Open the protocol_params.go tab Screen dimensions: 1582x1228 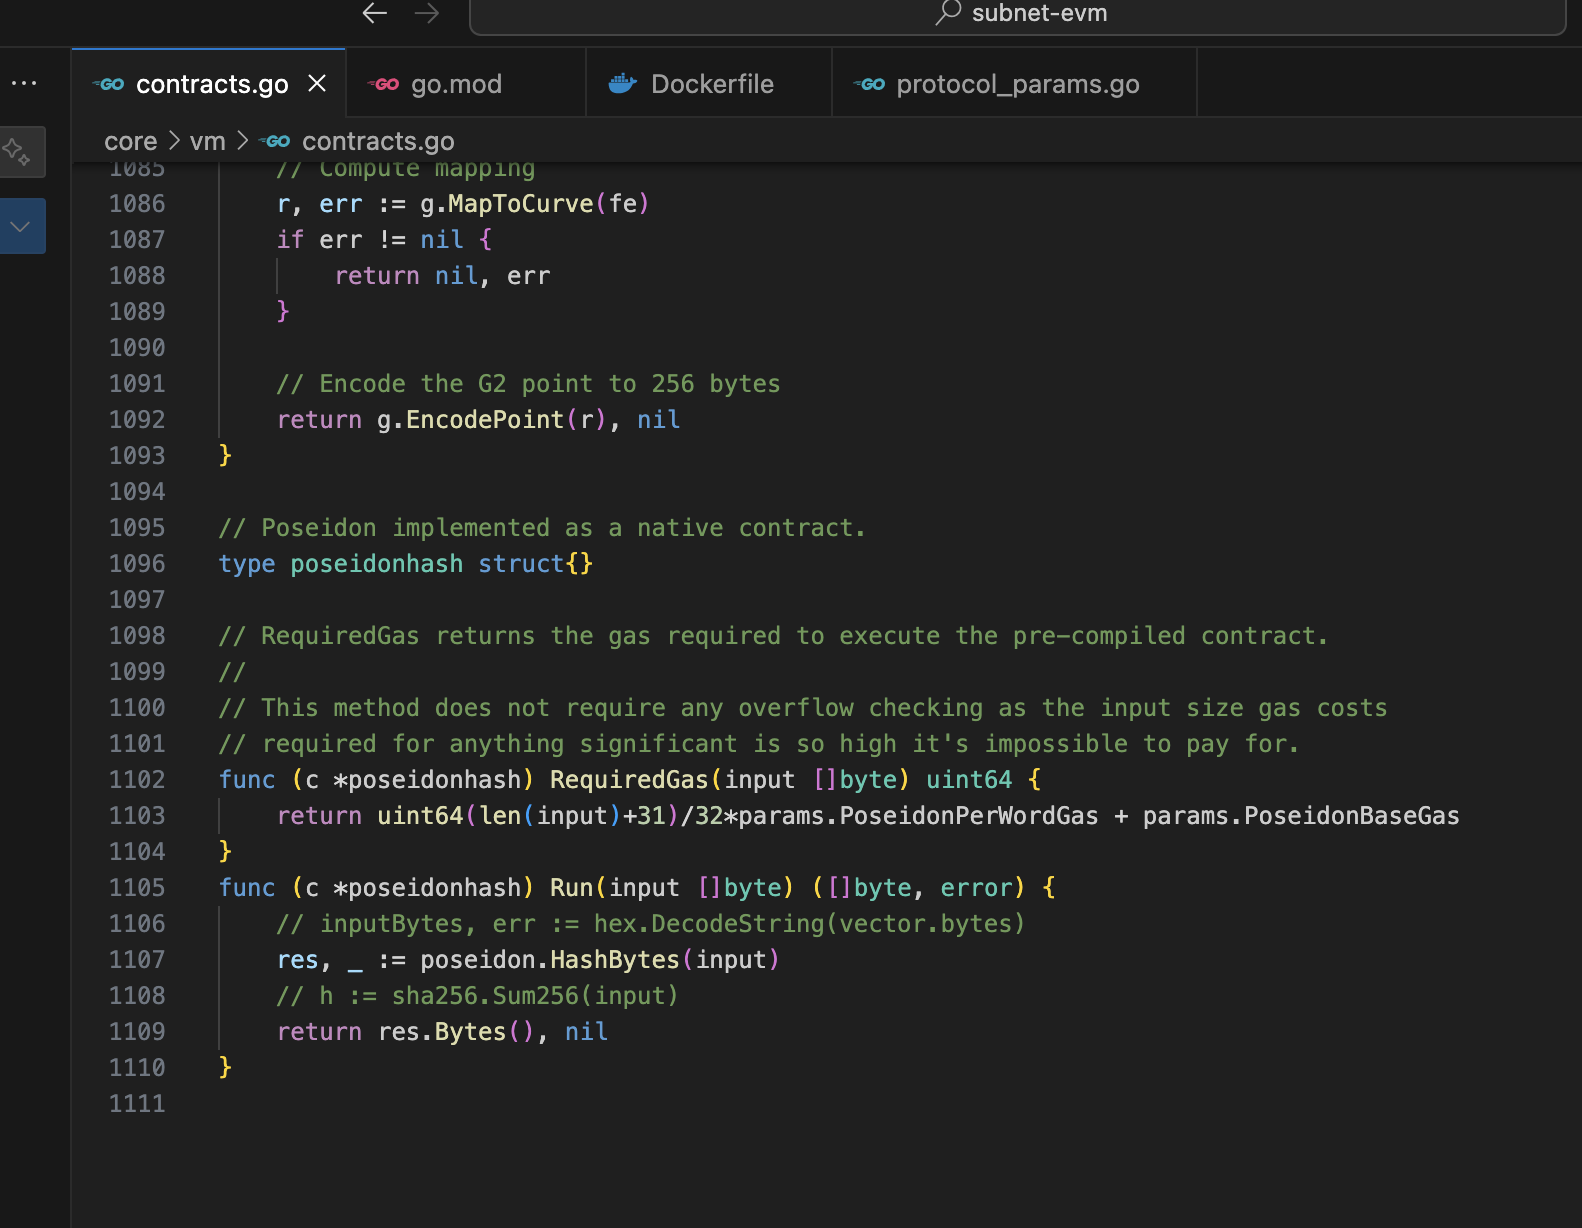(1014, 84)
